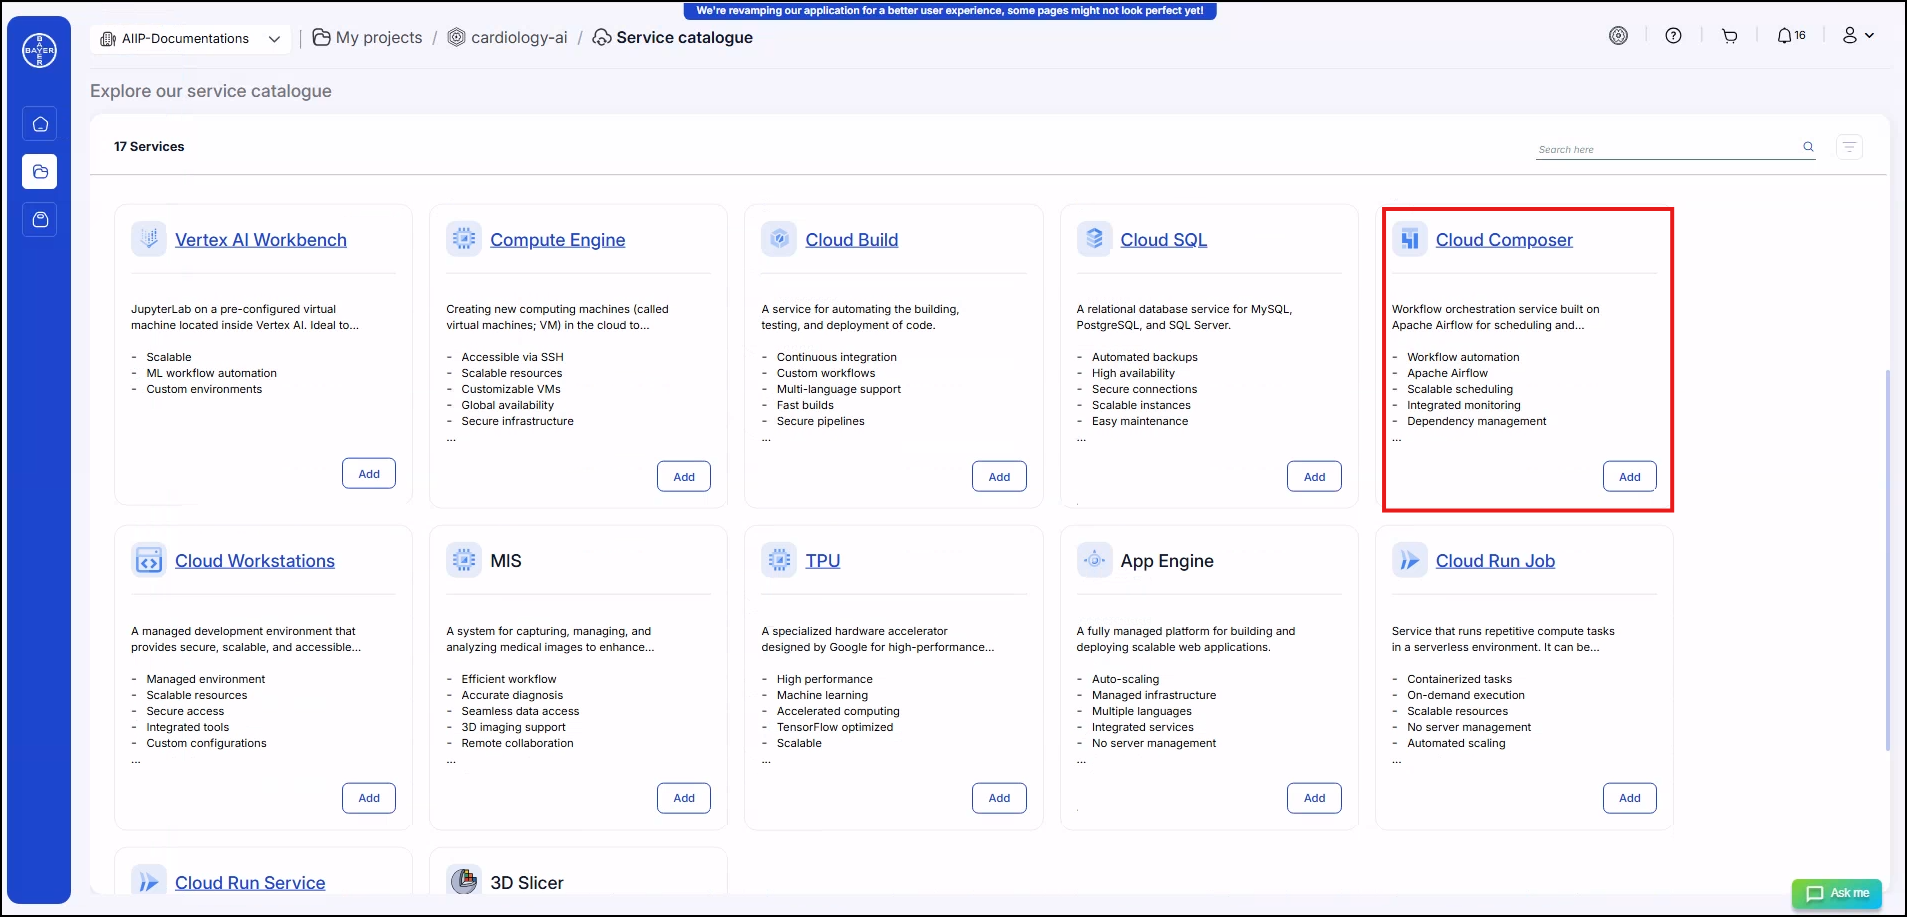Open the Cloud Composer link
1907x917 pixels.
pos(1504,240)
